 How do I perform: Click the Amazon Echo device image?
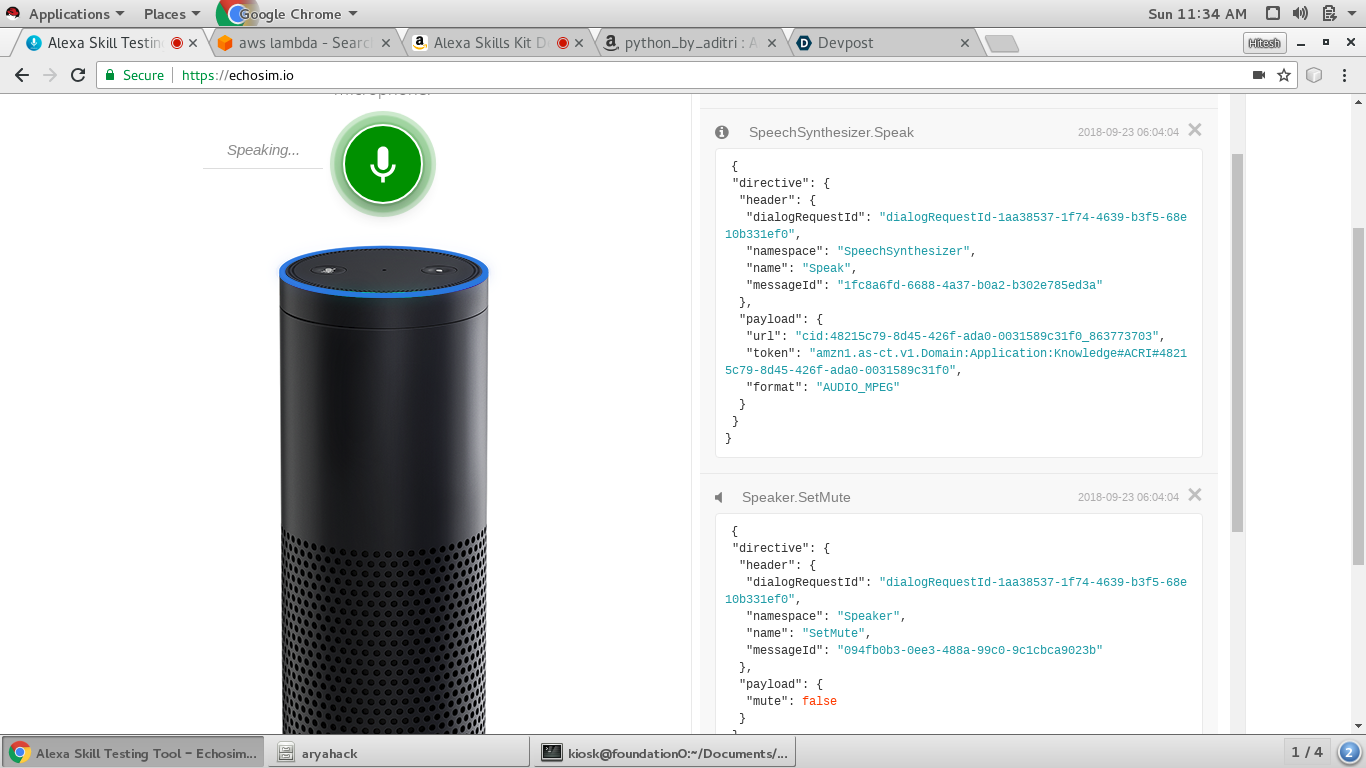pos(384,490)
